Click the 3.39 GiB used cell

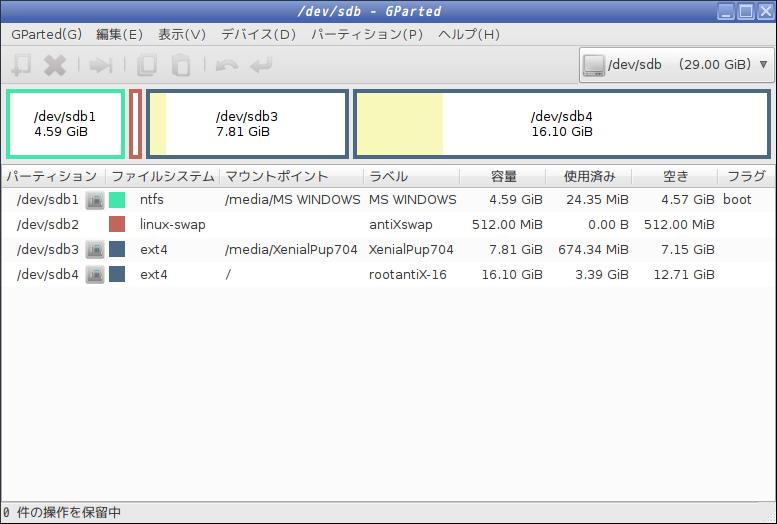[x=602, y=274]
